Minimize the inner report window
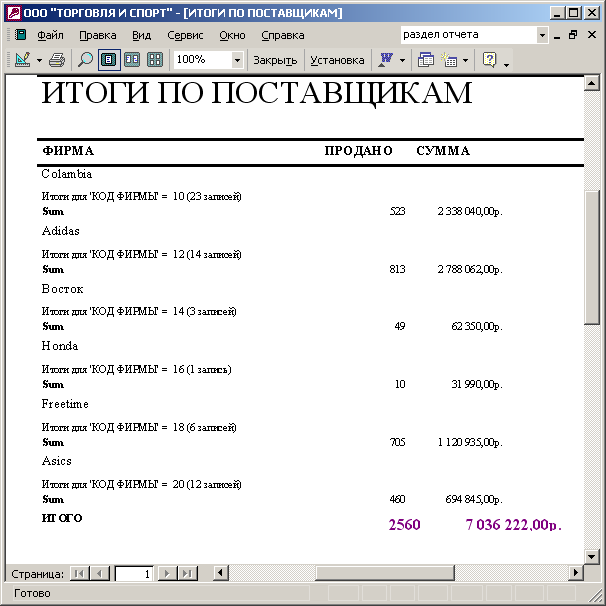Viewport: 606px width, 606px height. (557, 36)
